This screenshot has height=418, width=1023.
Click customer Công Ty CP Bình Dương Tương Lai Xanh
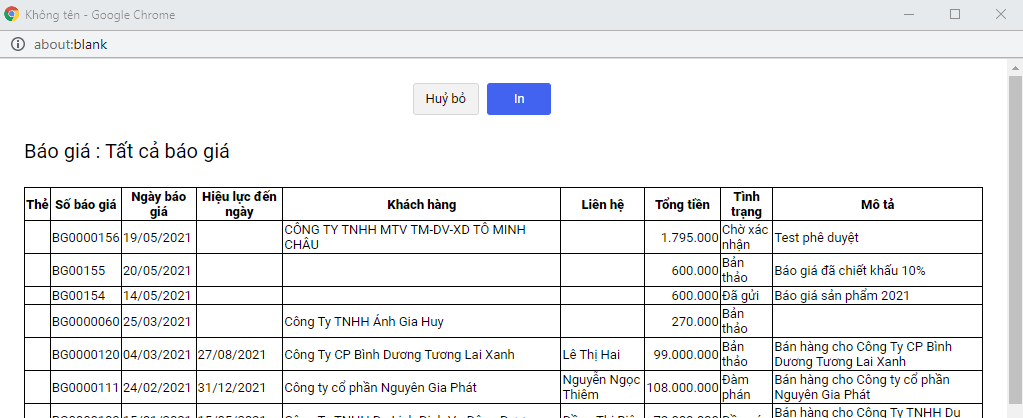pyautogui.click(x=399, y=355)
